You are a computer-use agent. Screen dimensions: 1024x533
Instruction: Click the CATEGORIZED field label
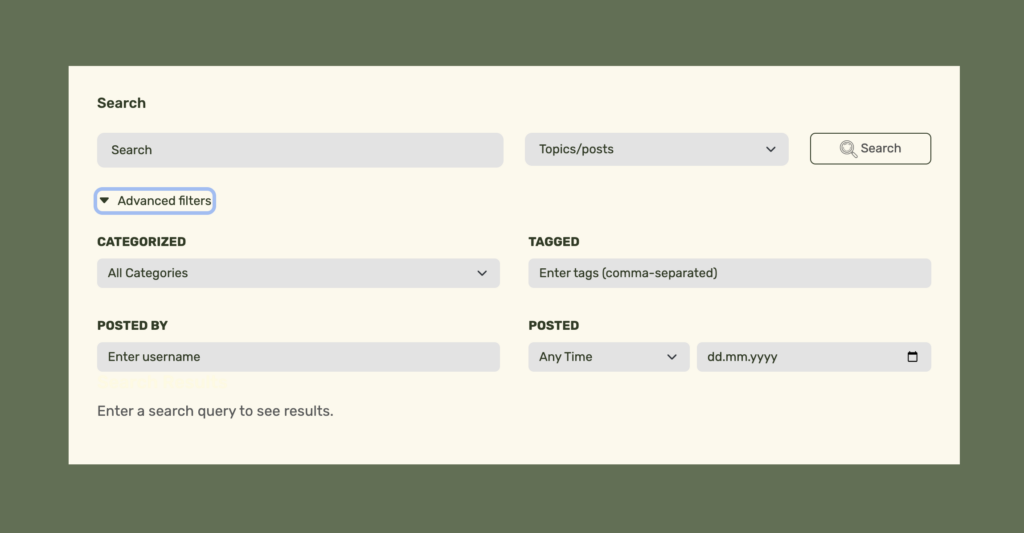tap(141, 242)
